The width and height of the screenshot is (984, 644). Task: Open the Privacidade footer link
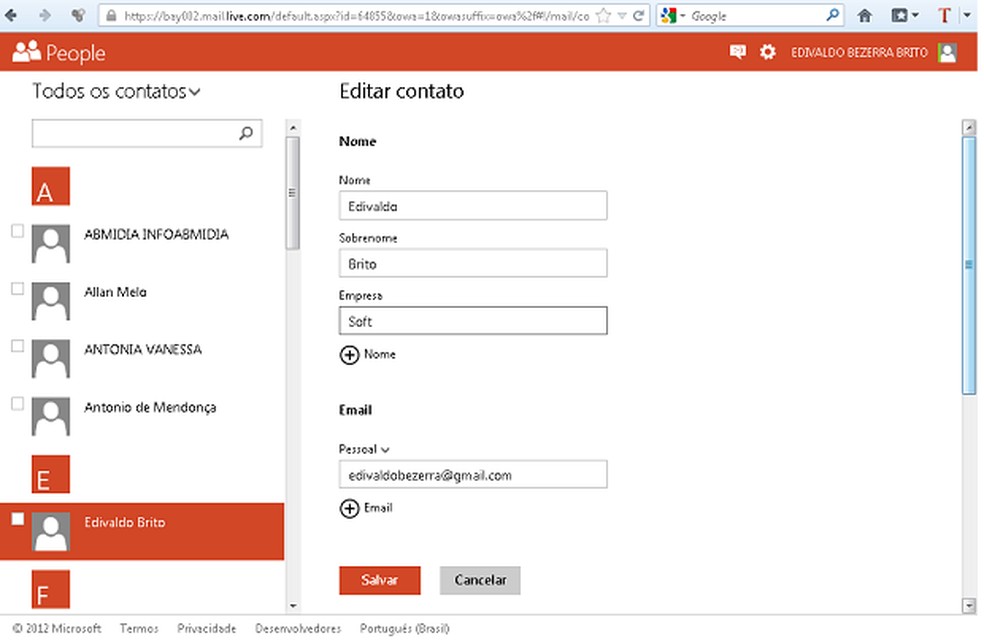tap(206, 628)
